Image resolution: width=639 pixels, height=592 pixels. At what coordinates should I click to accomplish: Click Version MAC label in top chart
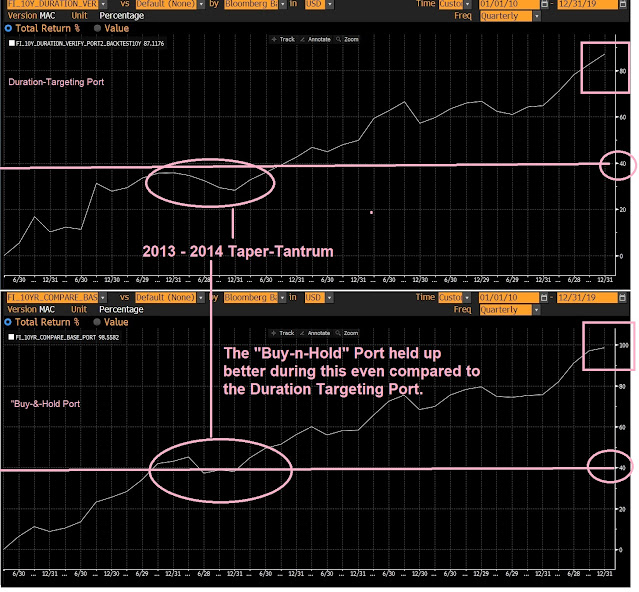(x=31, y=16)
